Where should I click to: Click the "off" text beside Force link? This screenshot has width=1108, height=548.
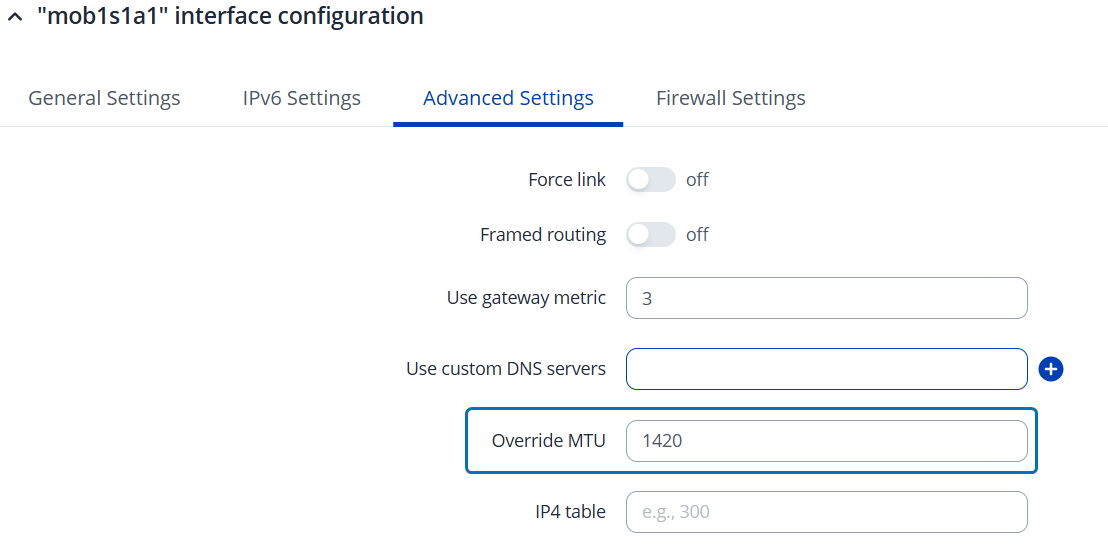pyautogui.click(x=697, y=180)
